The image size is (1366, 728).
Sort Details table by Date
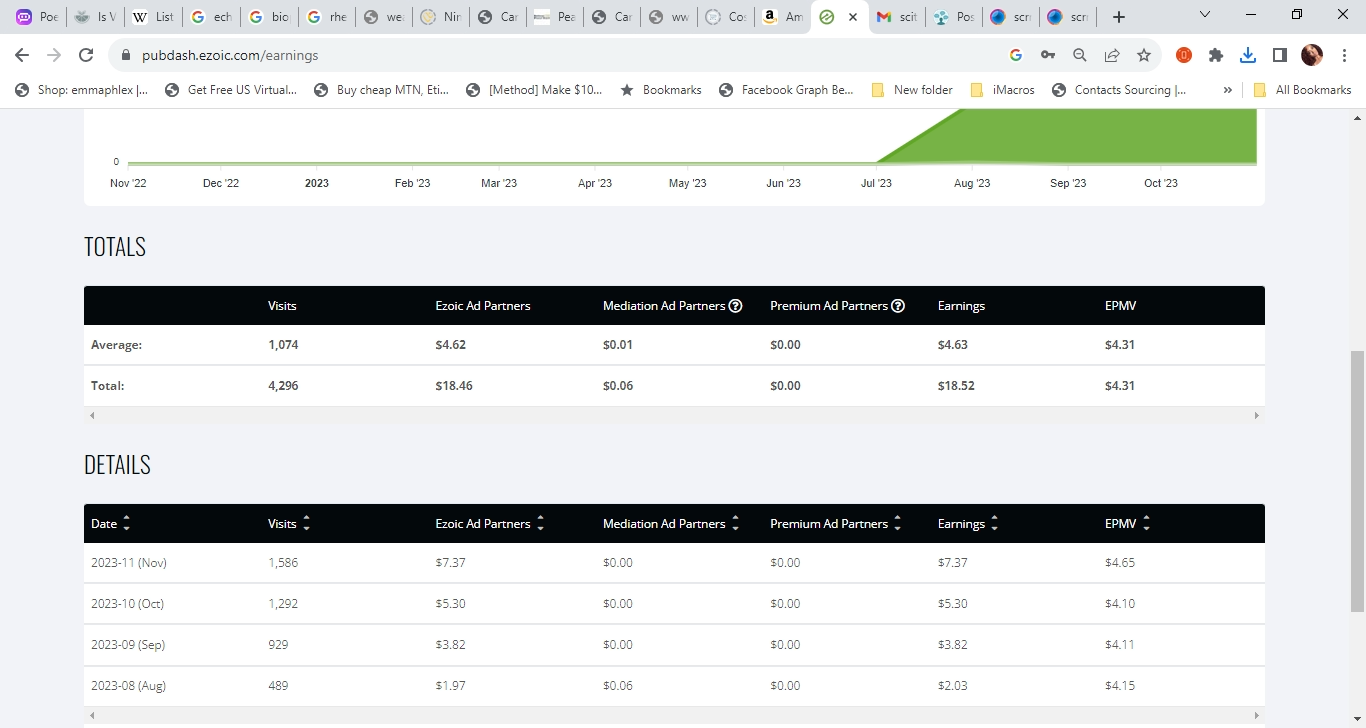[127, 524]
